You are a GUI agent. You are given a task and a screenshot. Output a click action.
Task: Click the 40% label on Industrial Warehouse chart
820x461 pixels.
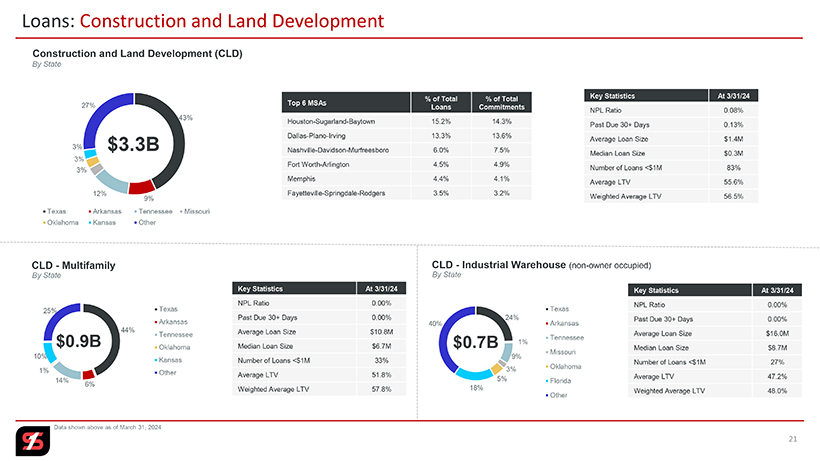(x=436, y=324)
